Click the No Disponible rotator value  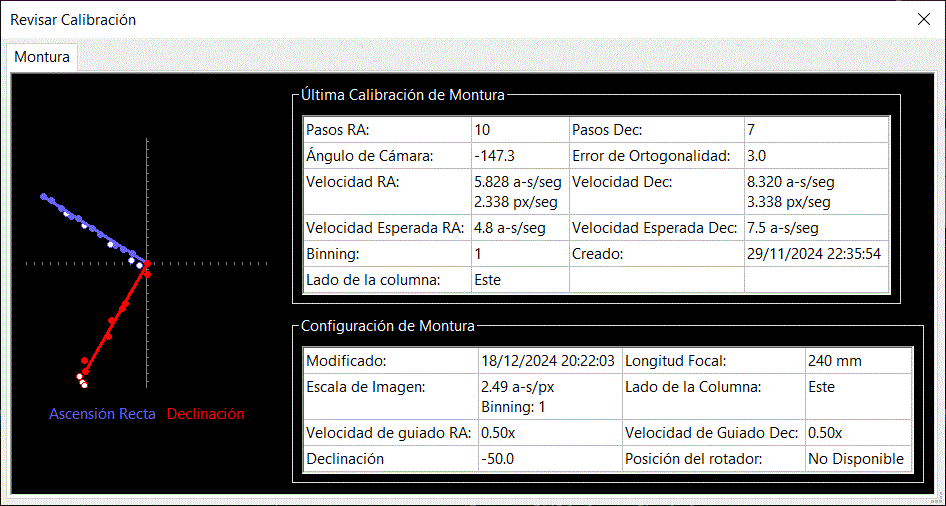pyautogui.click(x=856, y=459)
